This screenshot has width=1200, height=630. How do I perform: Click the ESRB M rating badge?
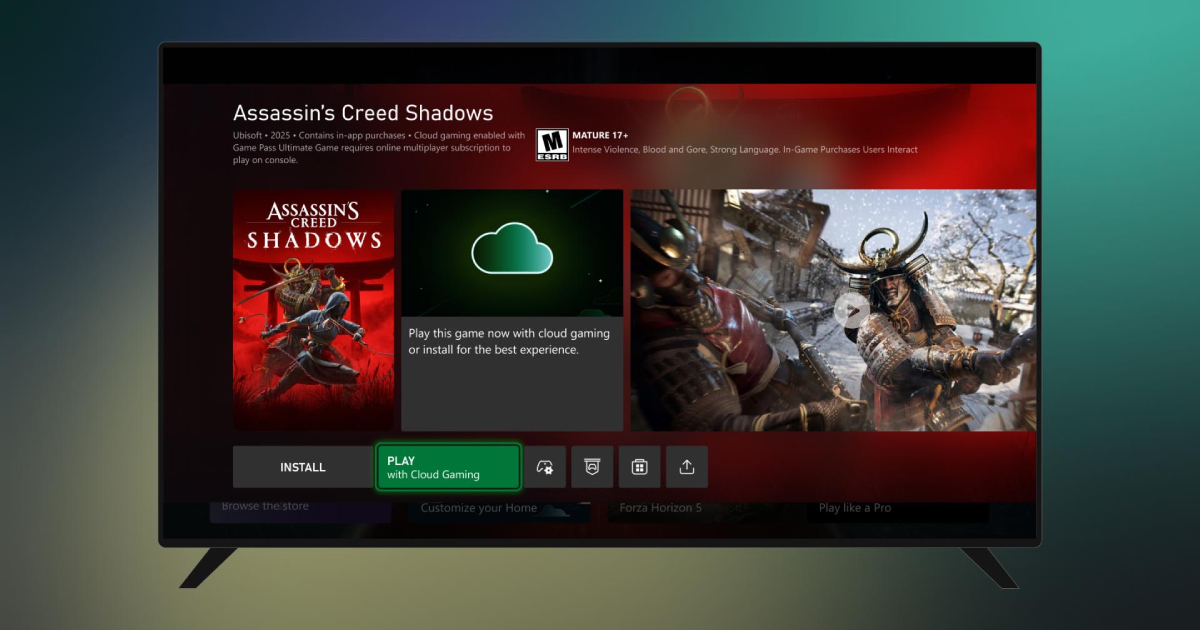point(551,144)
